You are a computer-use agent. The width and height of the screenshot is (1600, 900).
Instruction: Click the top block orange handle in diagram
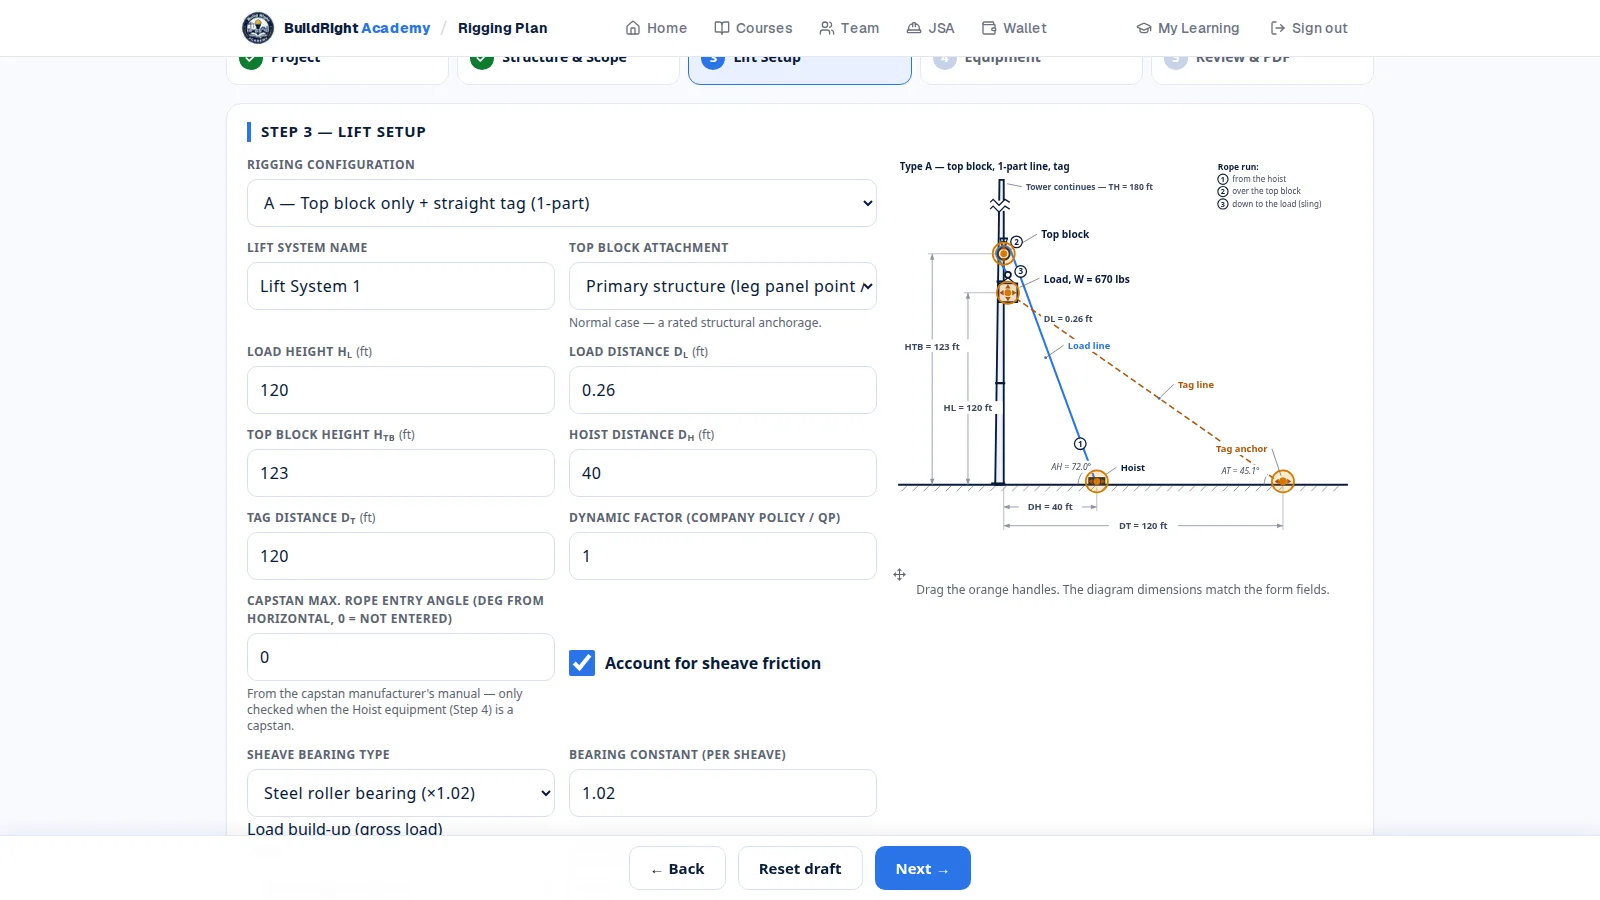tap(1003, 253)
